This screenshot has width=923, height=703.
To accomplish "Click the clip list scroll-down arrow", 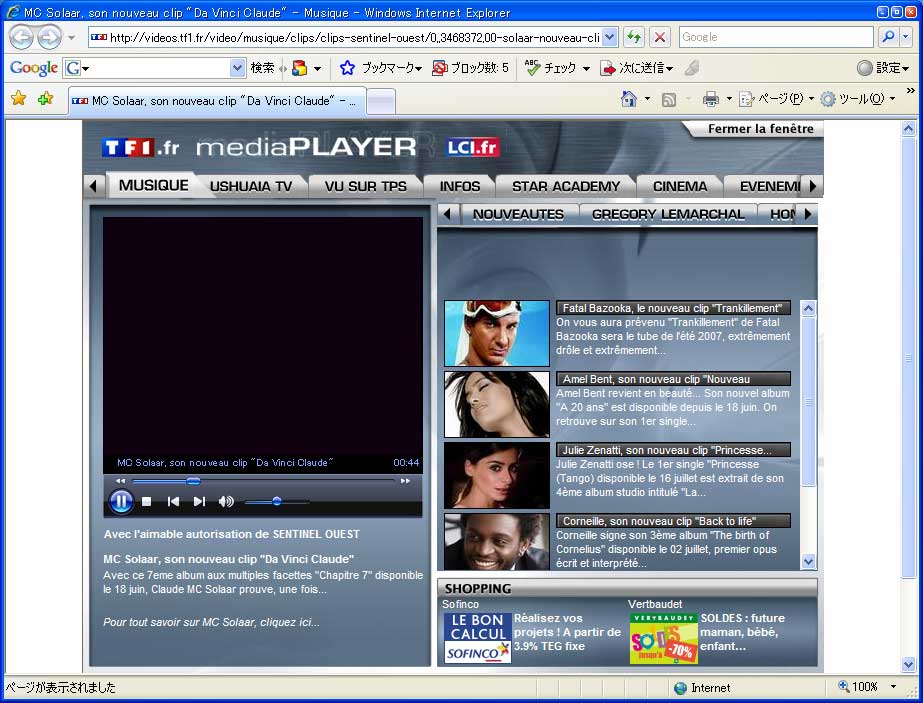I will click(x=808, y=561).
